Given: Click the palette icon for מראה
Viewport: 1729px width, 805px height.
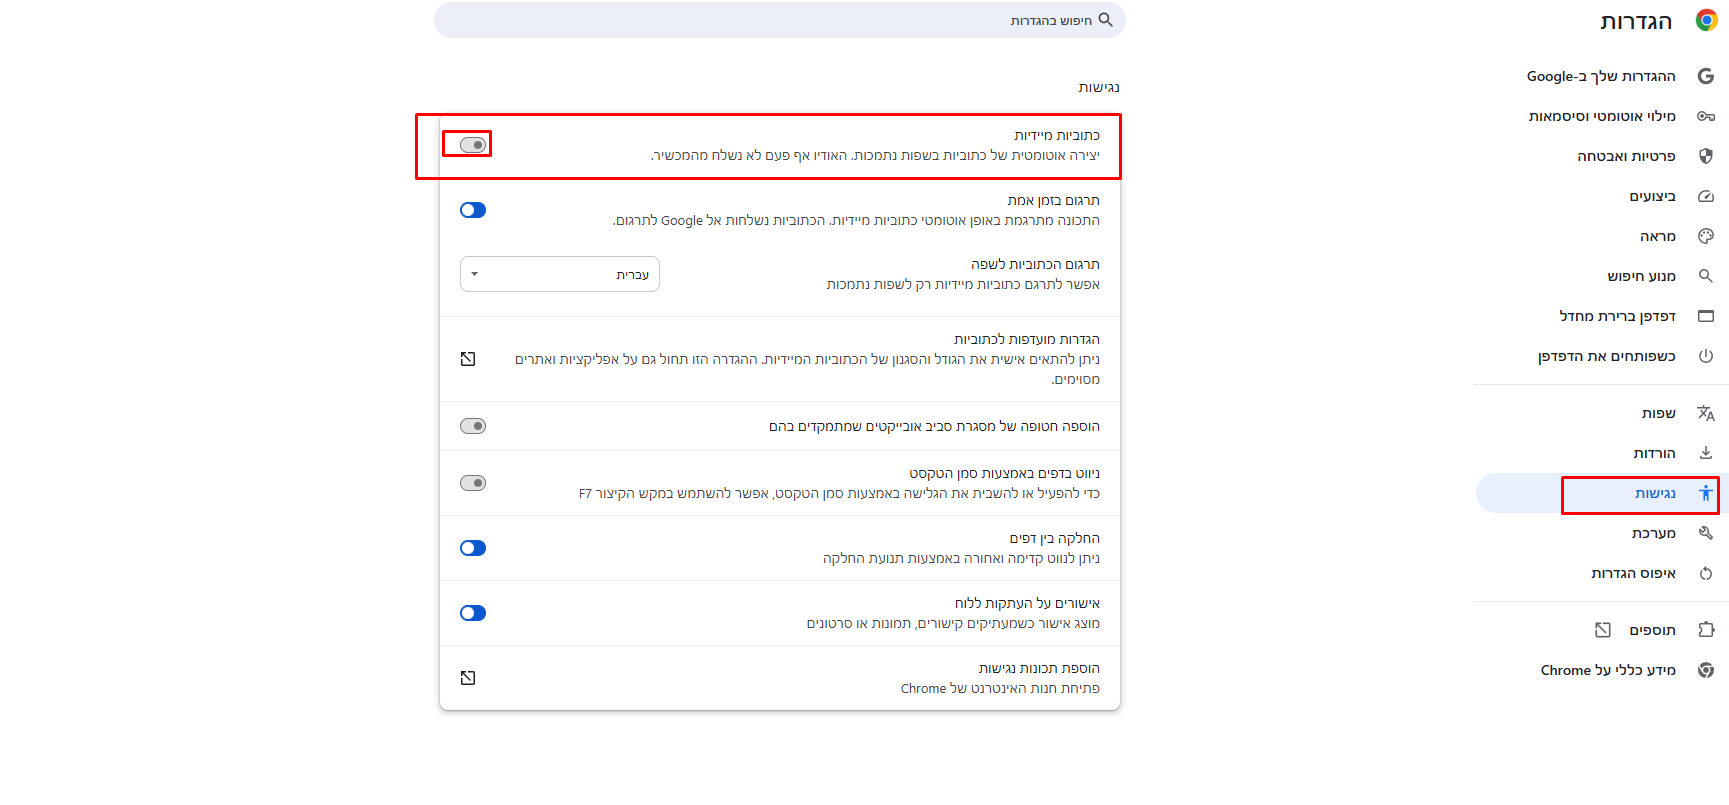Looking at the screenshot, I should [x=1706, y=236].
